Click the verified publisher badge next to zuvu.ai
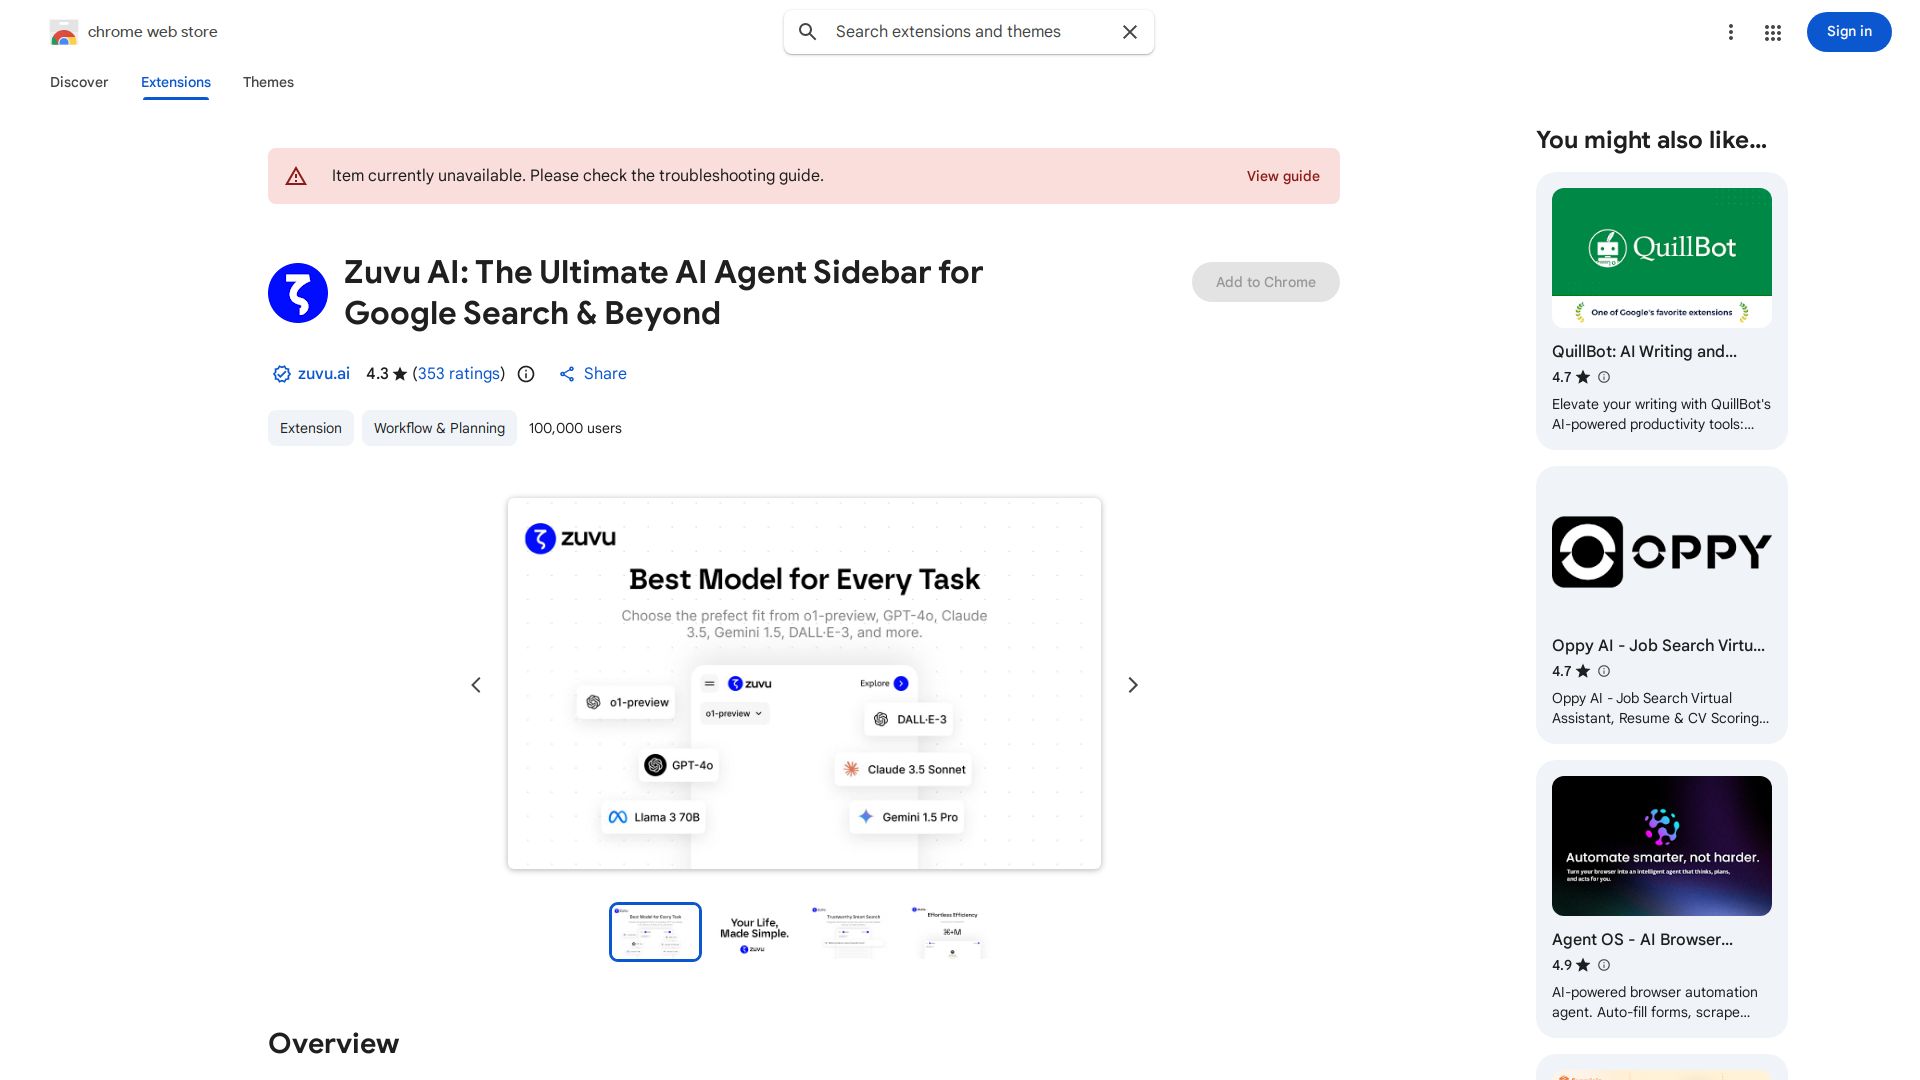 (x=282, y=373)
